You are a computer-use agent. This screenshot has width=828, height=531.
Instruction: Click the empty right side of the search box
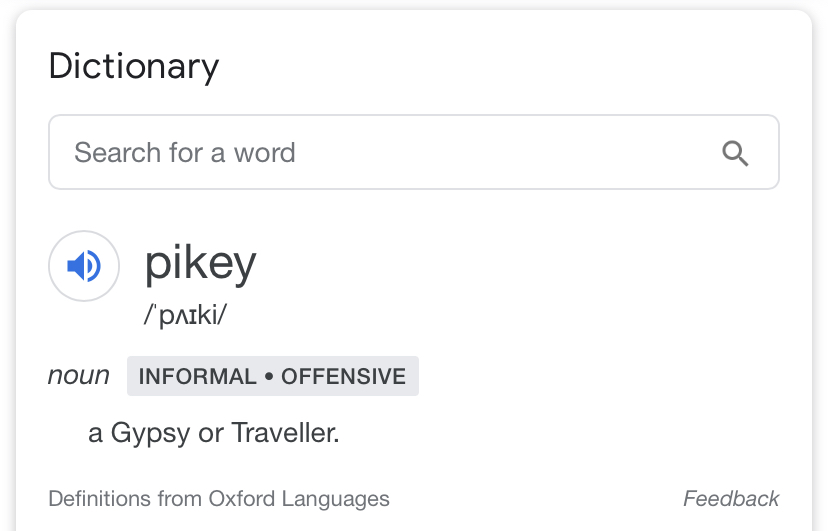point(507,152)
